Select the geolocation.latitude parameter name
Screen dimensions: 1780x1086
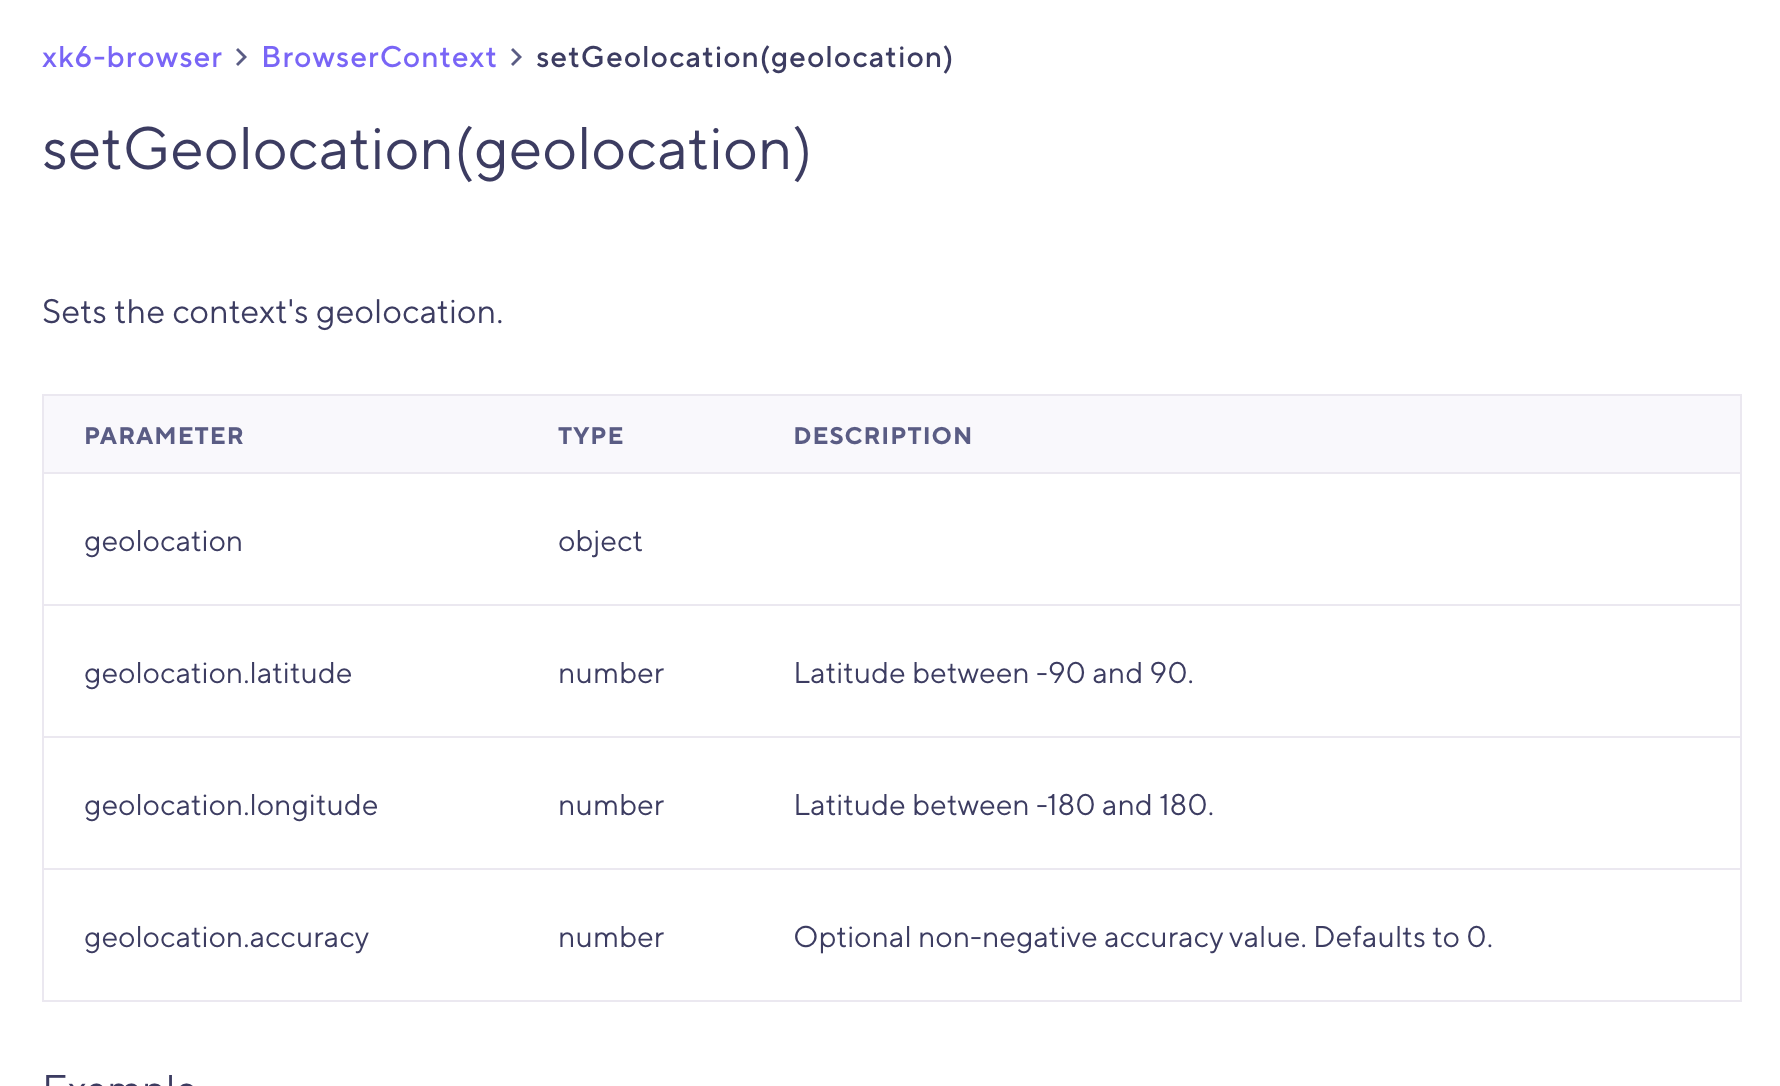(x=218, y=672)
